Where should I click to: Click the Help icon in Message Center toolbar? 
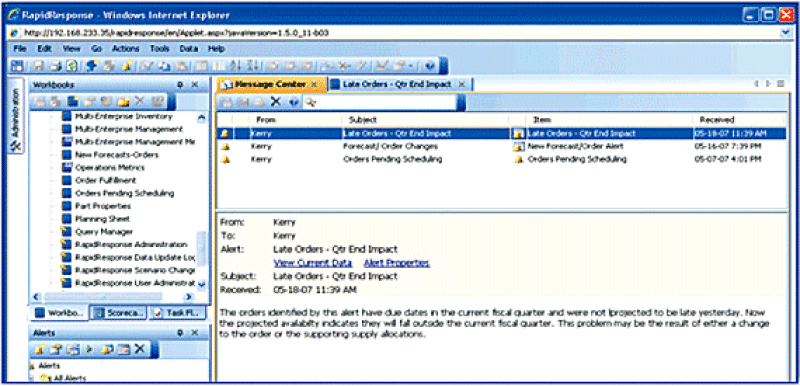[x=294, y=102]
